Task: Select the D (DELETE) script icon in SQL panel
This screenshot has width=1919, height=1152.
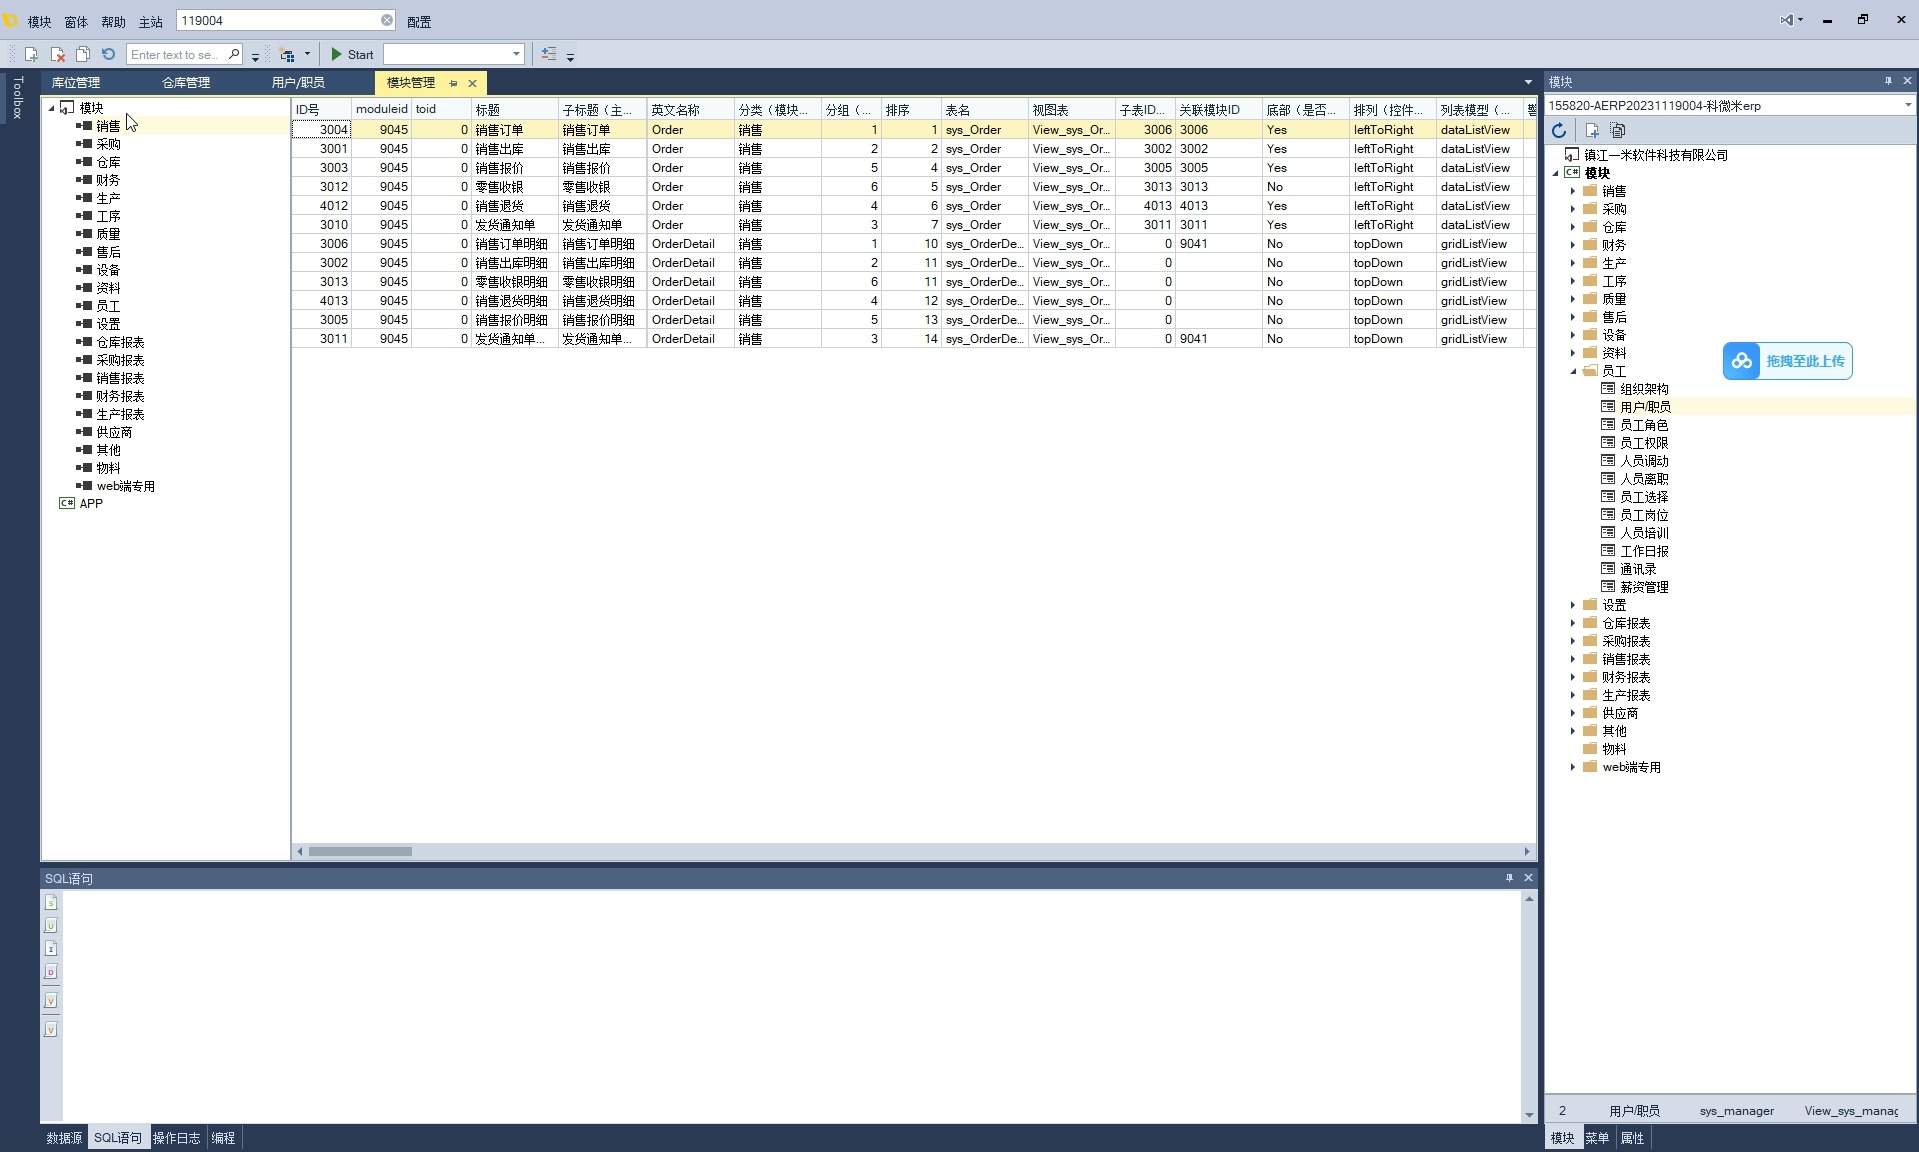Action: point(50,971)
